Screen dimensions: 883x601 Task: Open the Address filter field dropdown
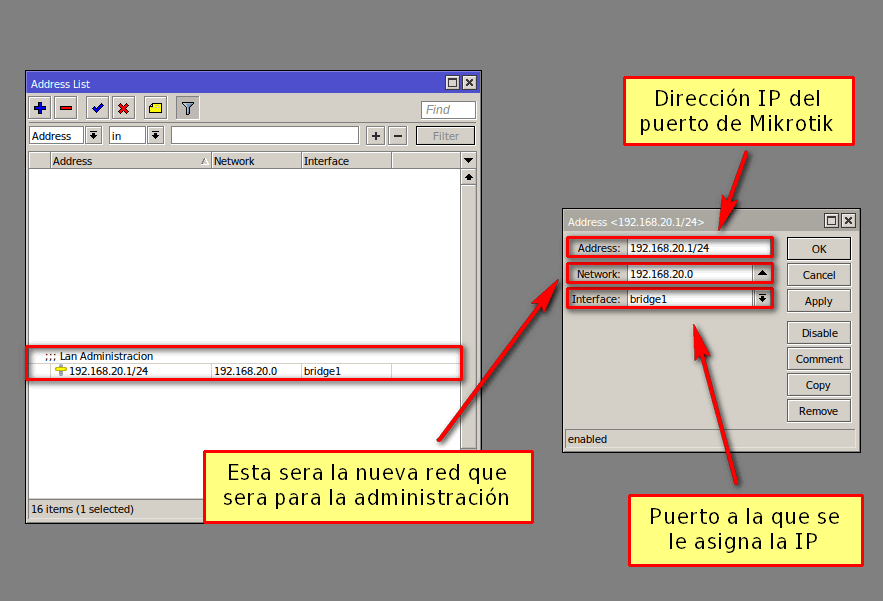click(93, 135)
